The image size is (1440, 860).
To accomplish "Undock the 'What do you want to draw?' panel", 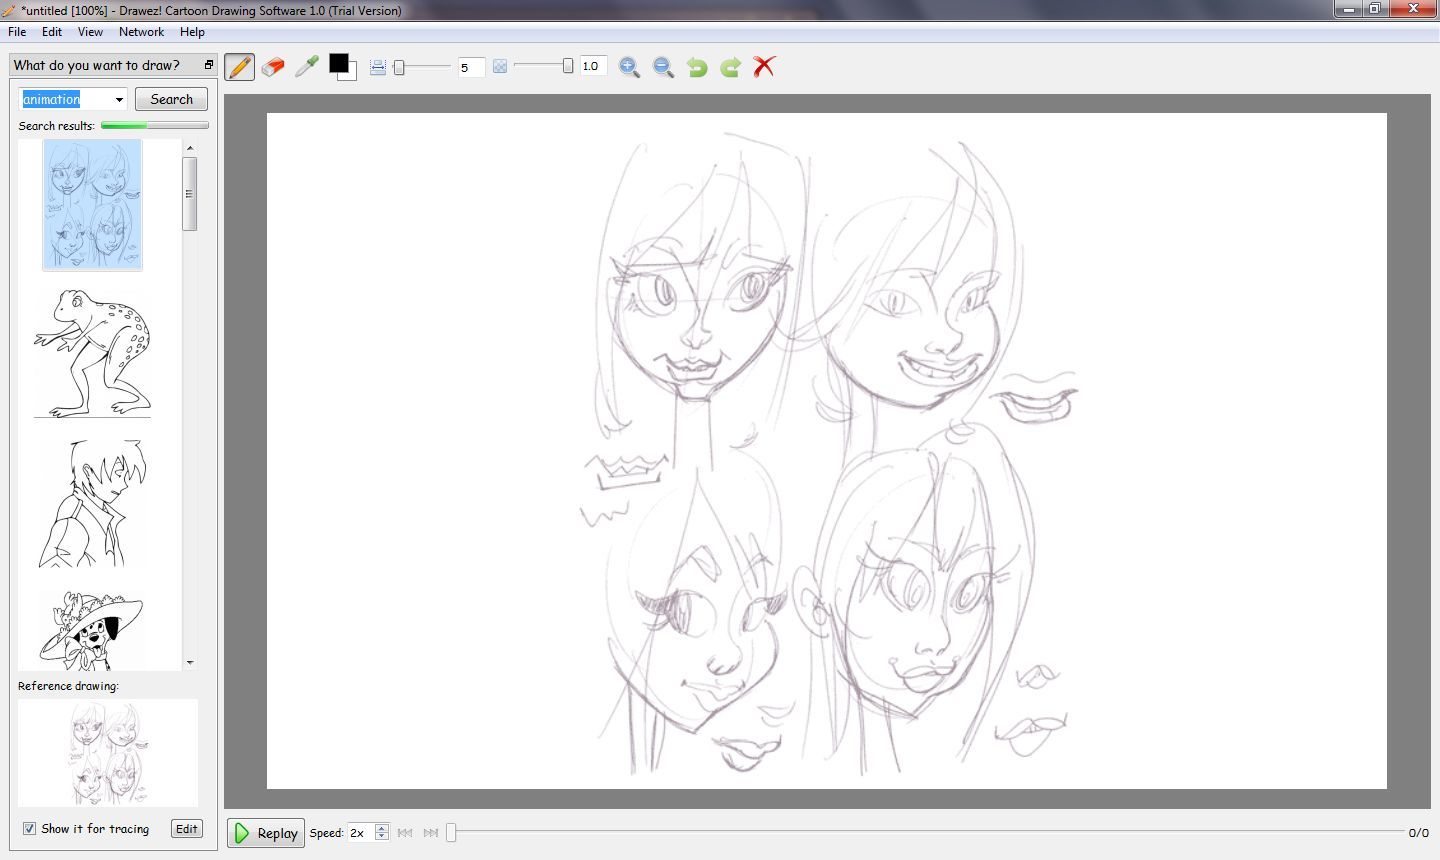I will [x=209, y=65].
